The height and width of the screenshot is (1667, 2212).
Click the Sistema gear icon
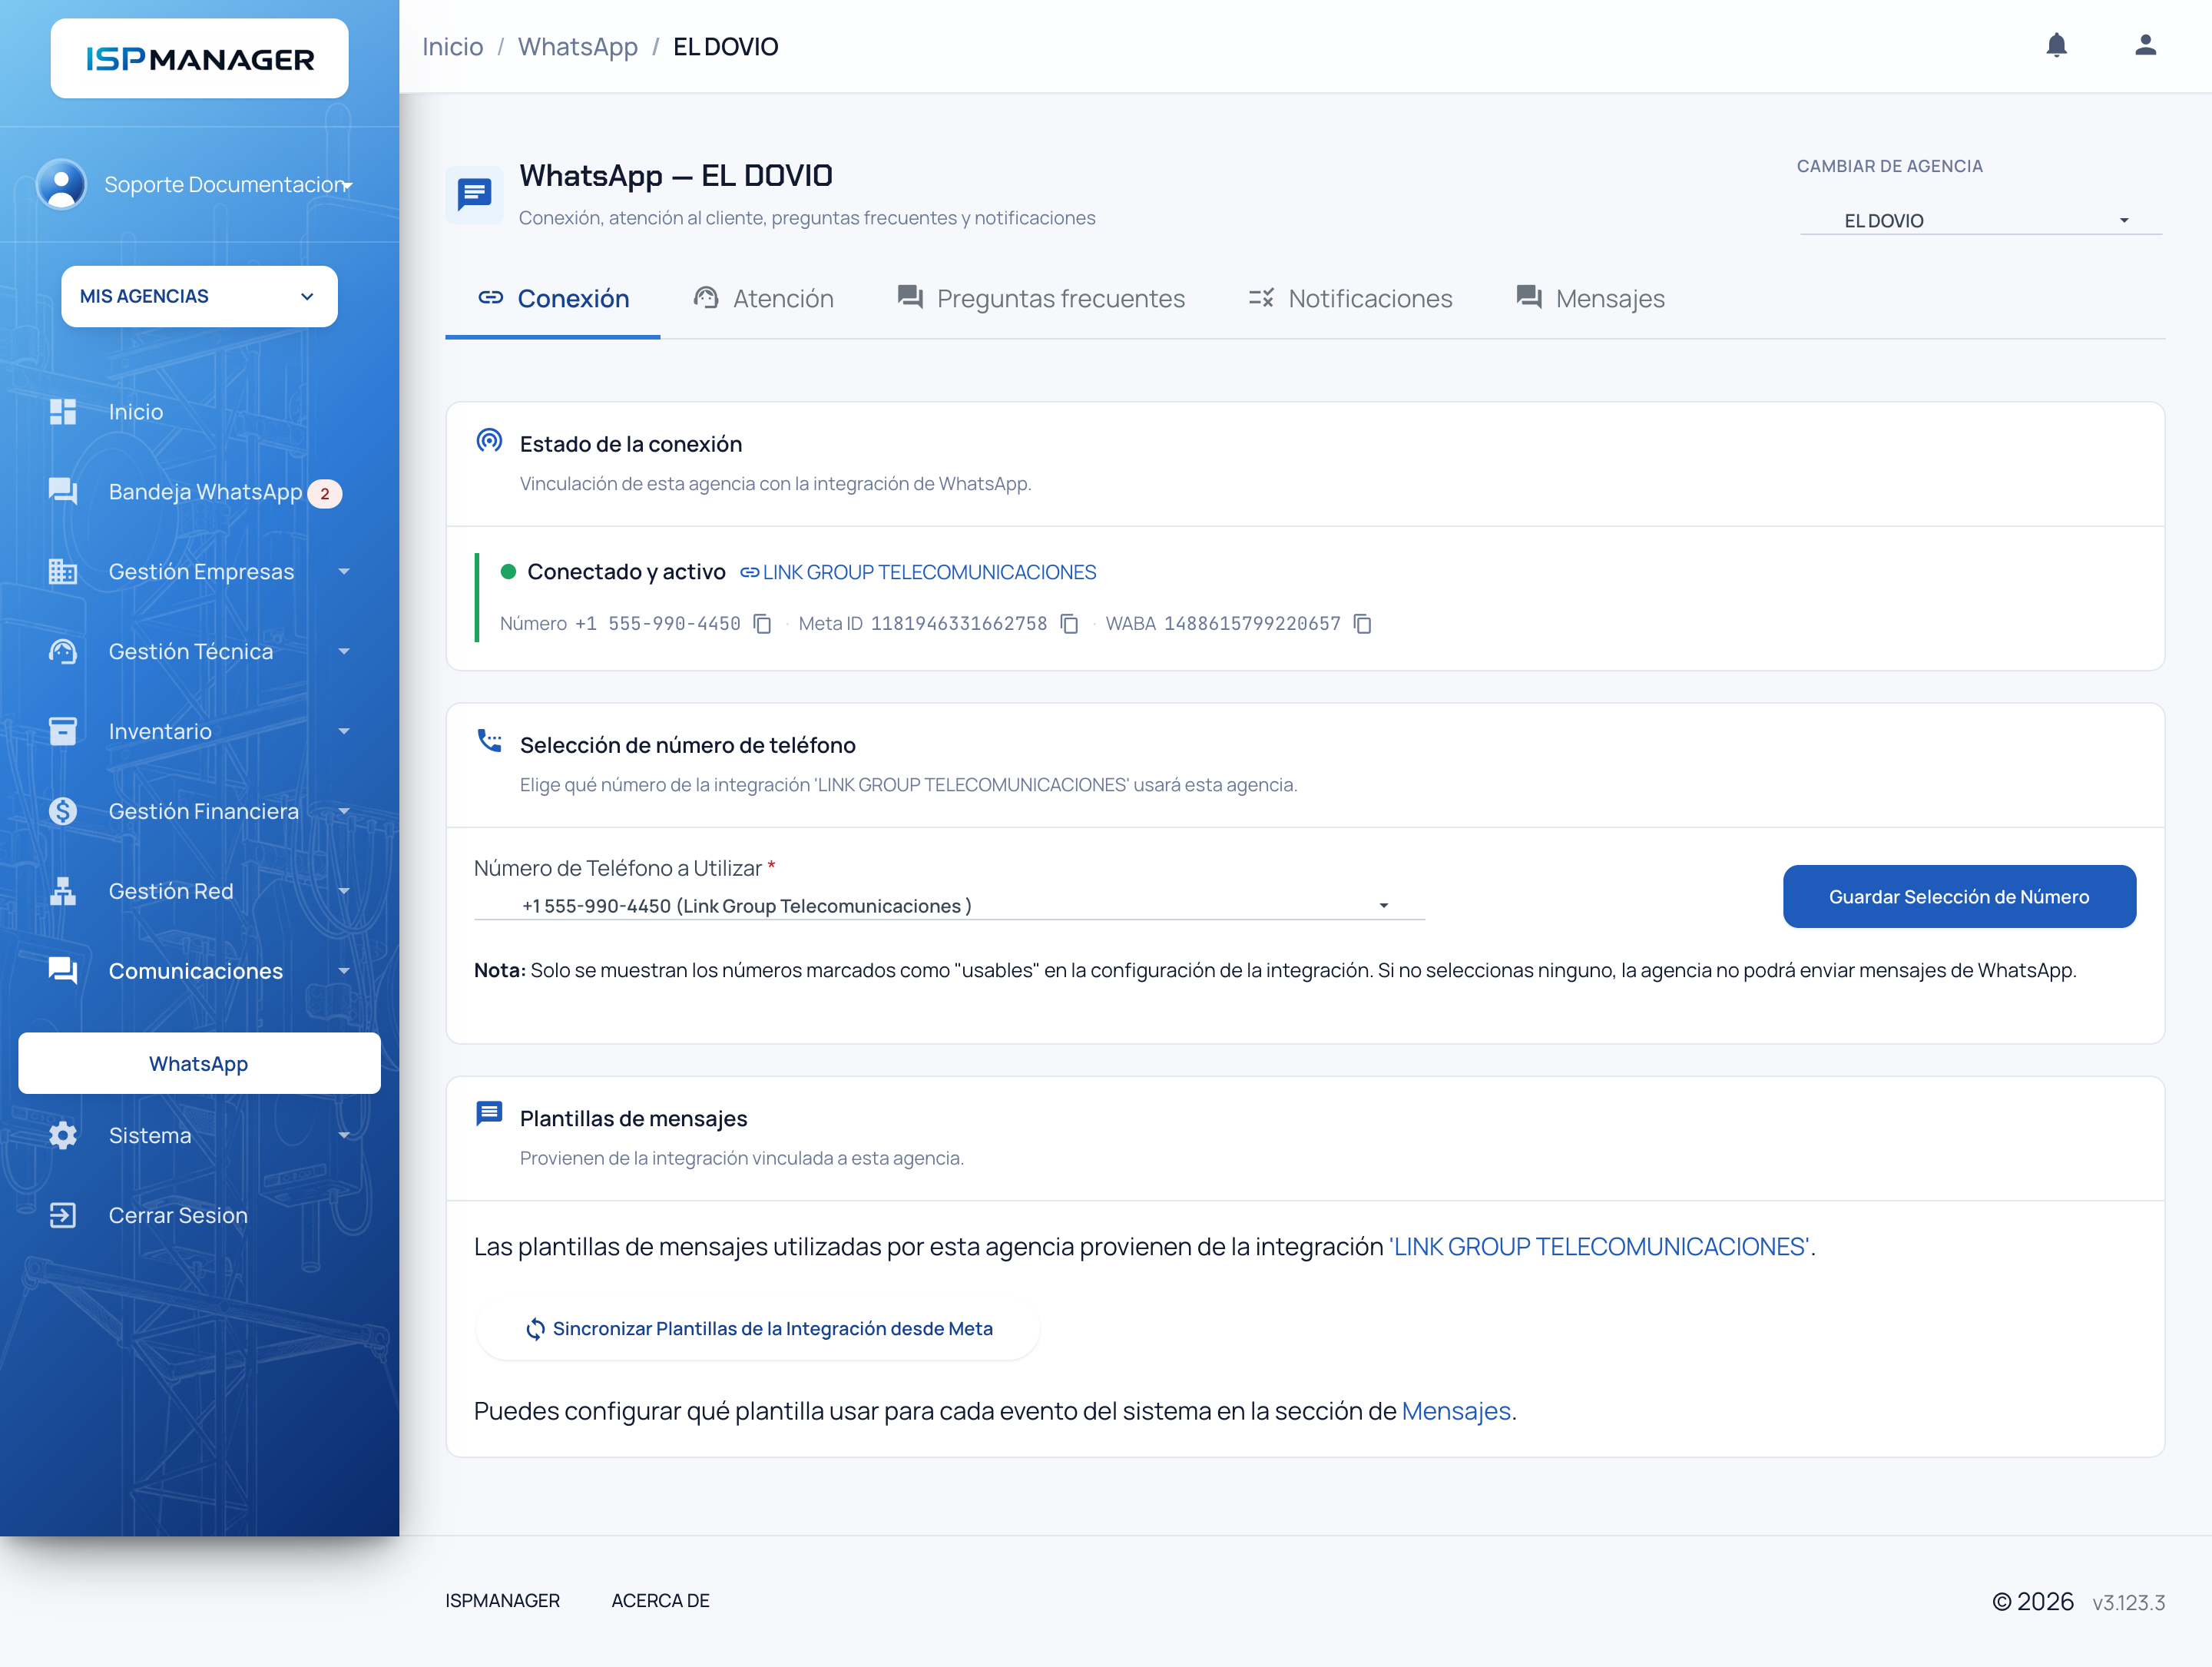63,1136
